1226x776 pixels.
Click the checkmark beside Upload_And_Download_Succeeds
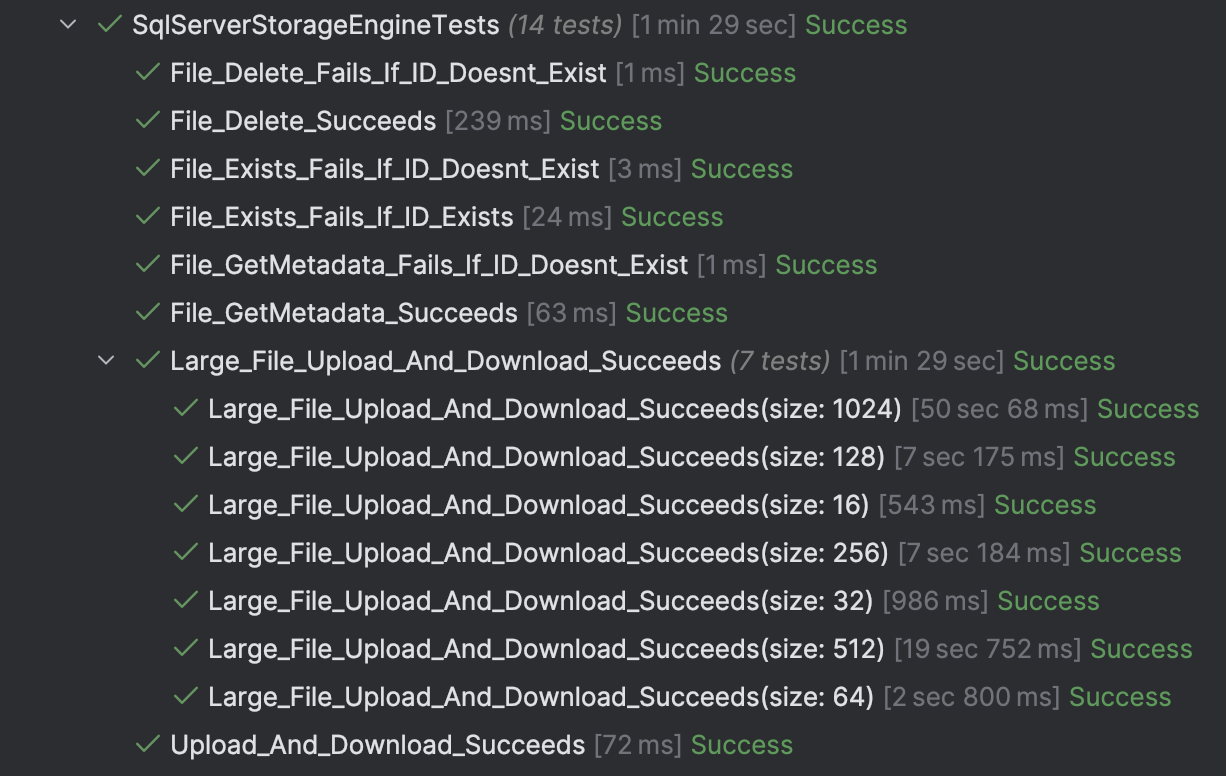click(146, 744)
